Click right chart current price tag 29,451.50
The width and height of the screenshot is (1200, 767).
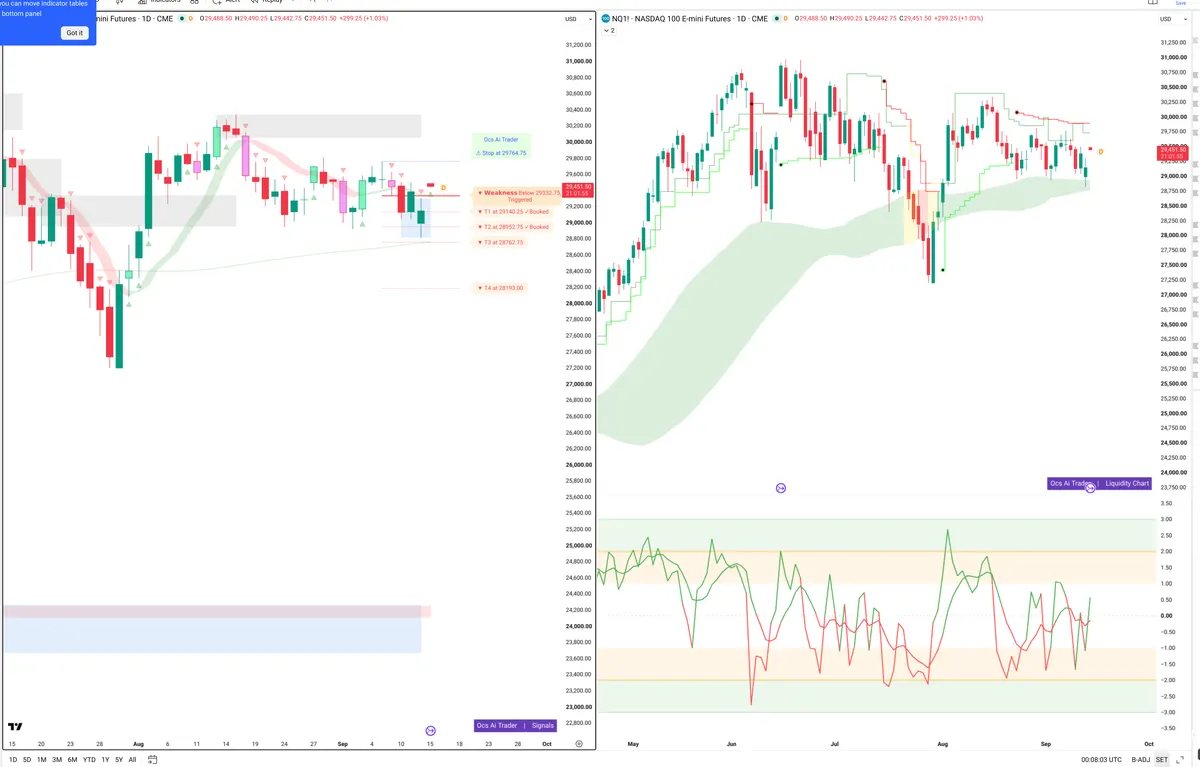[x=1172, y=153]
